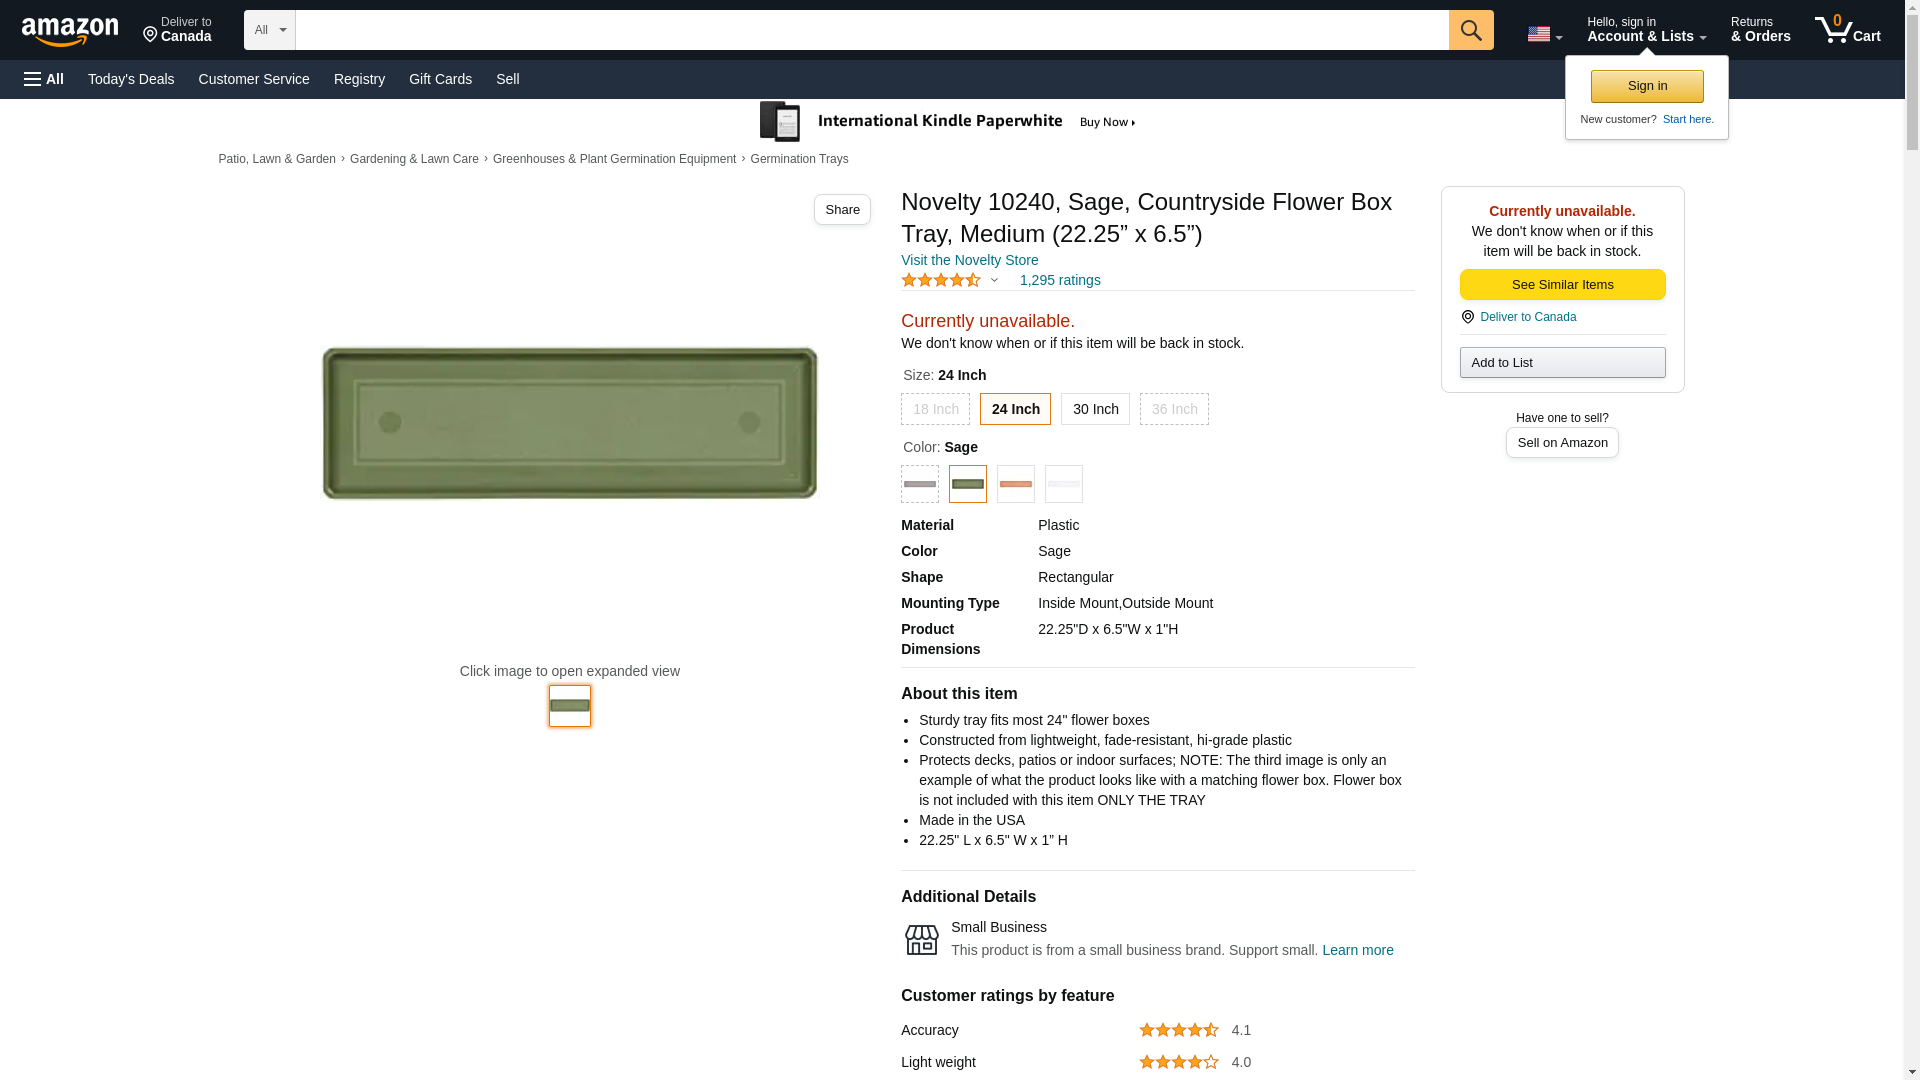The image size is (1920, 1080).
Task: Click the Small Business store icon
Action: pyautogui.click(x=921, y=939)
